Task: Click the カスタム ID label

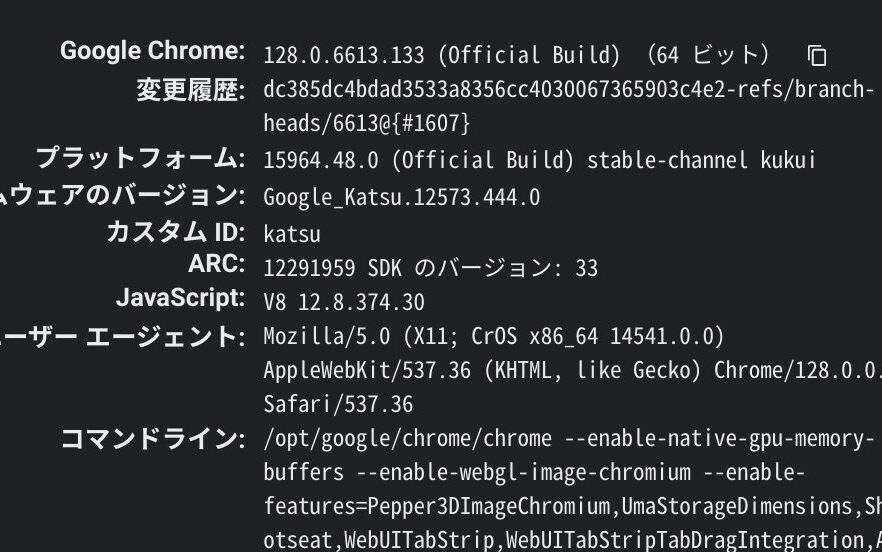Action: tap(175, 232)
